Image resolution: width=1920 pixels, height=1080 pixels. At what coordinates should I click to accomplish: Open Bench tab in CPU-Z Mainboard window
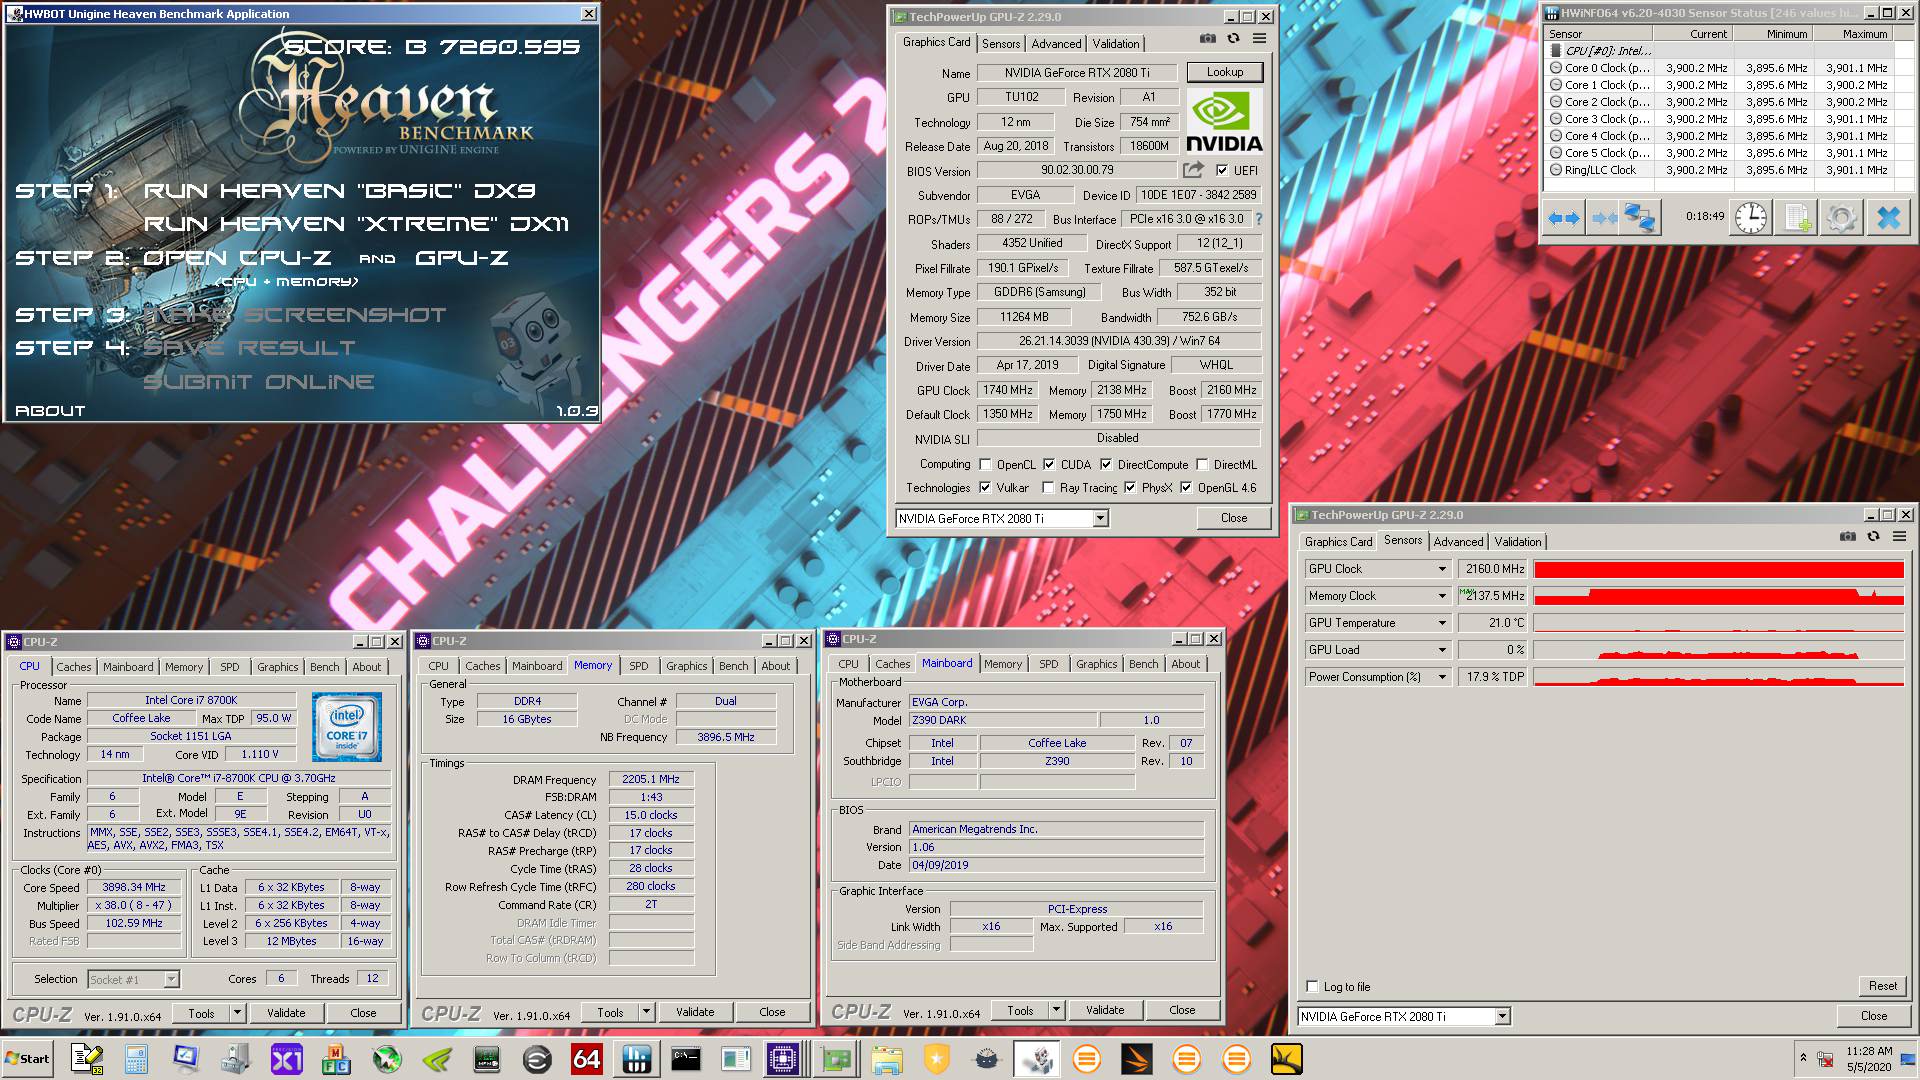tap(1143, 664)
